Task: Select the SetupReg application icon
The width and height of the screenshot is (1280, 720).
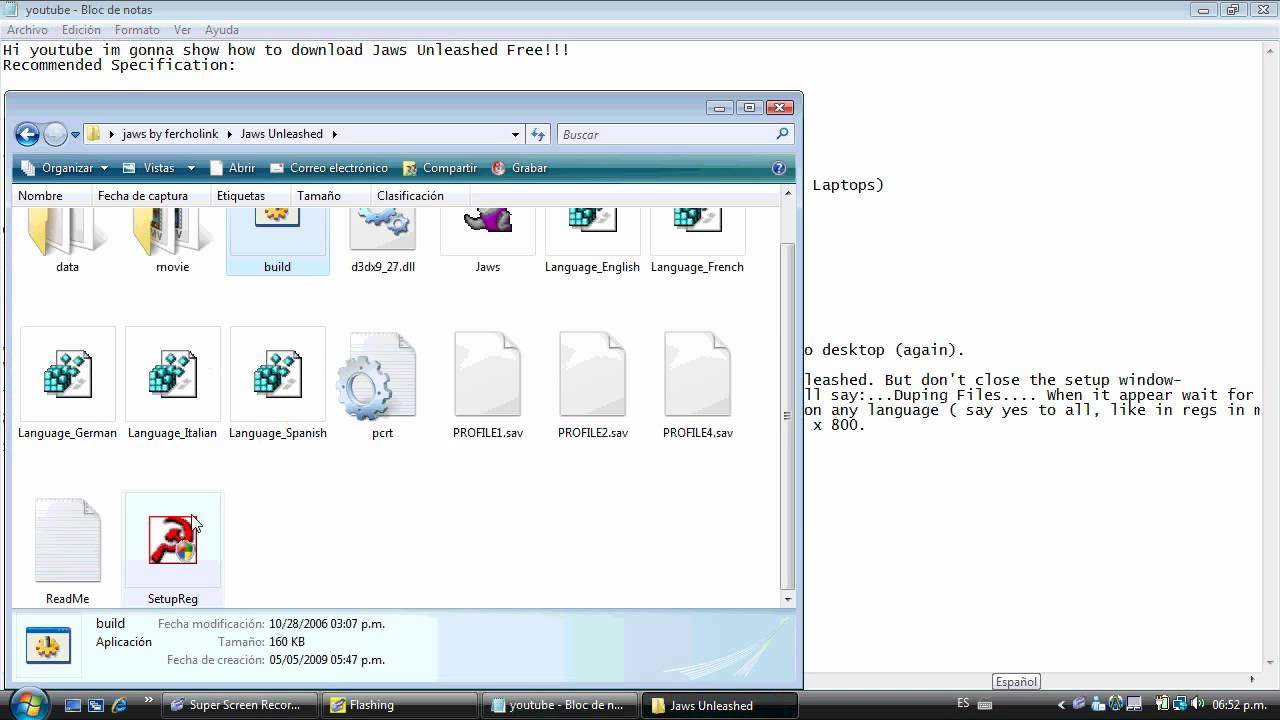Action: (173, 540)
